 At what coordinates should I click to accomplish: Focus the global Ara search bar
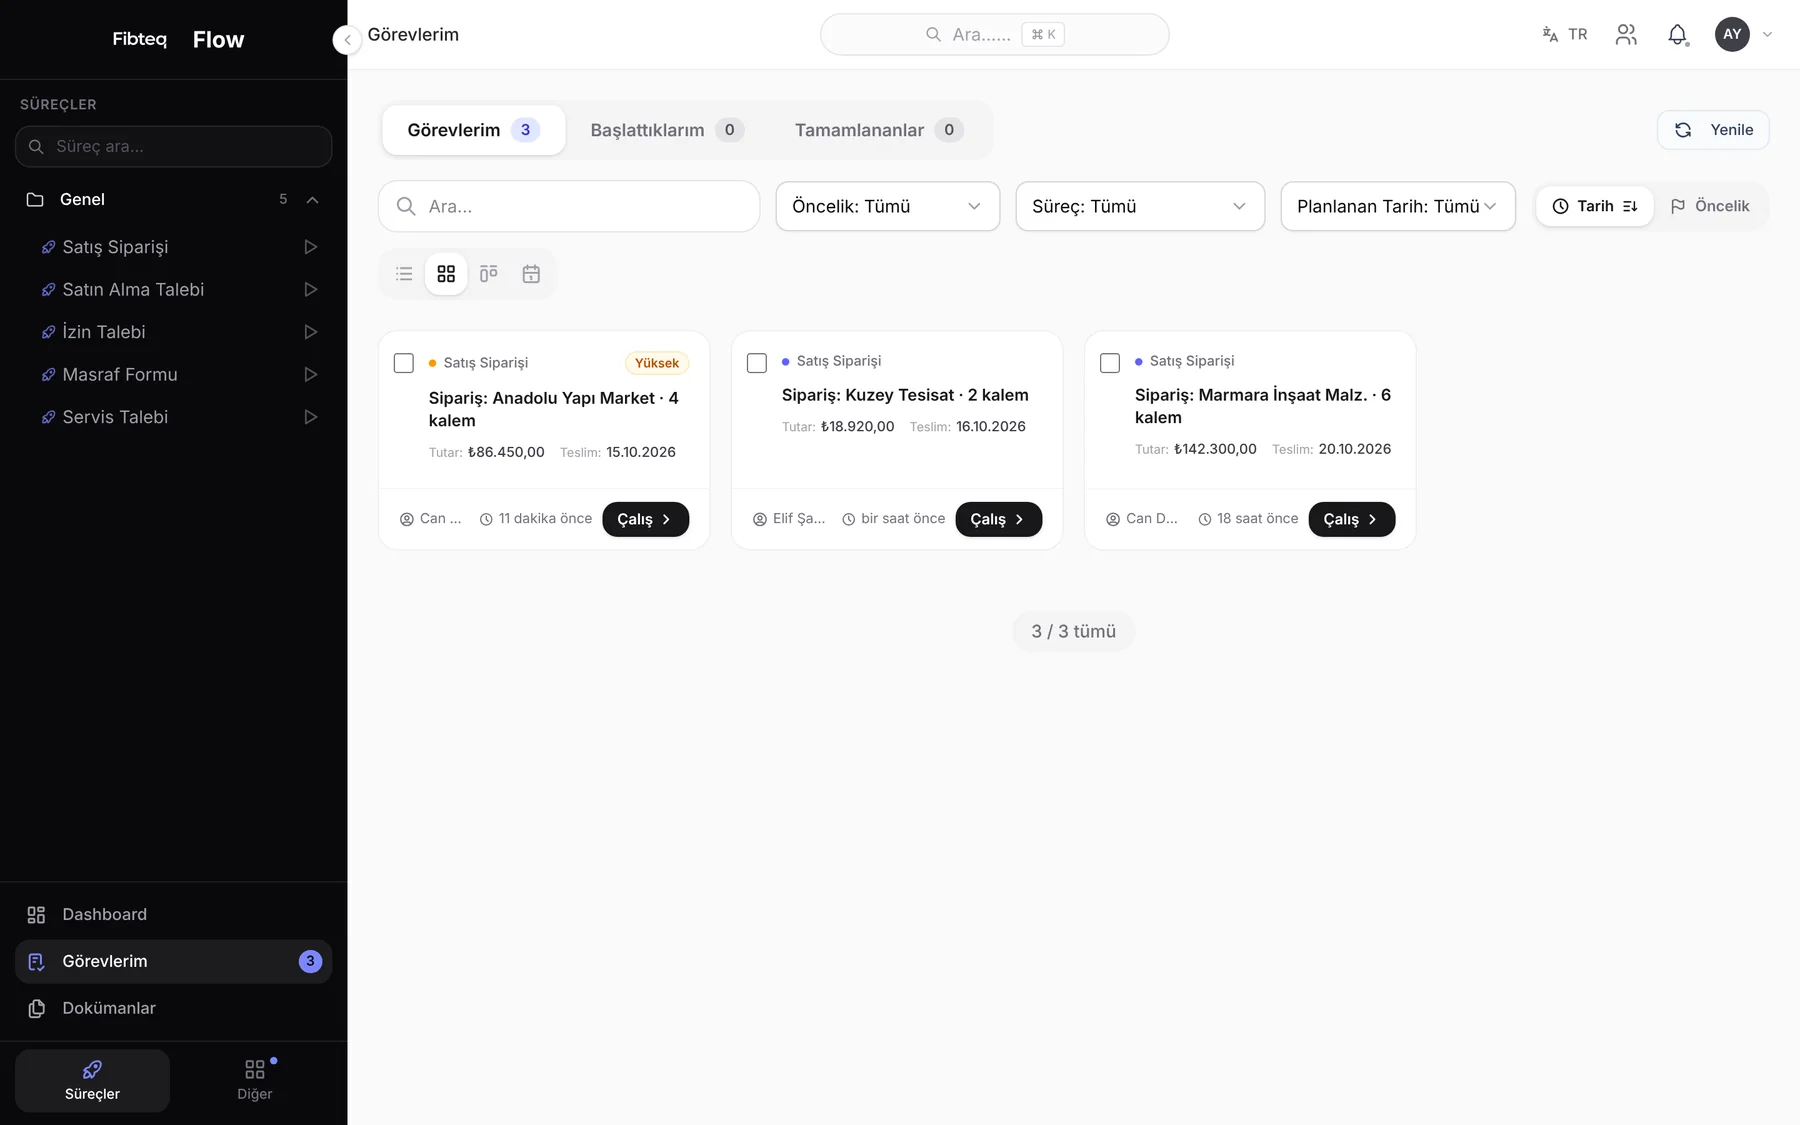[x=994, y=35]
